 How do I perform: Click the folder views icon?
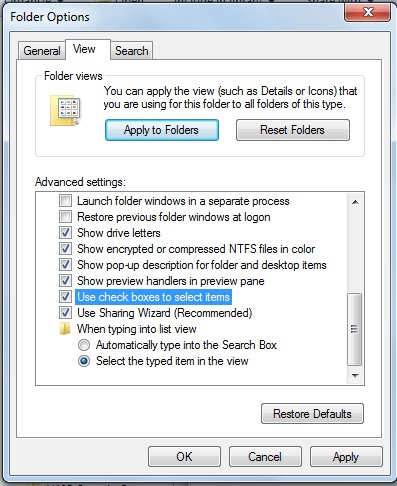point(65,111)
